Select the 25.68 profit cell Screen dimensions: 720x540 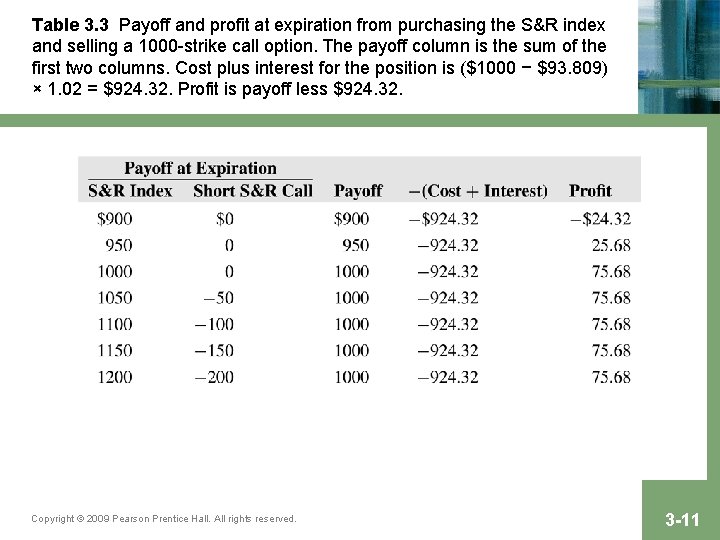point(611,245)
